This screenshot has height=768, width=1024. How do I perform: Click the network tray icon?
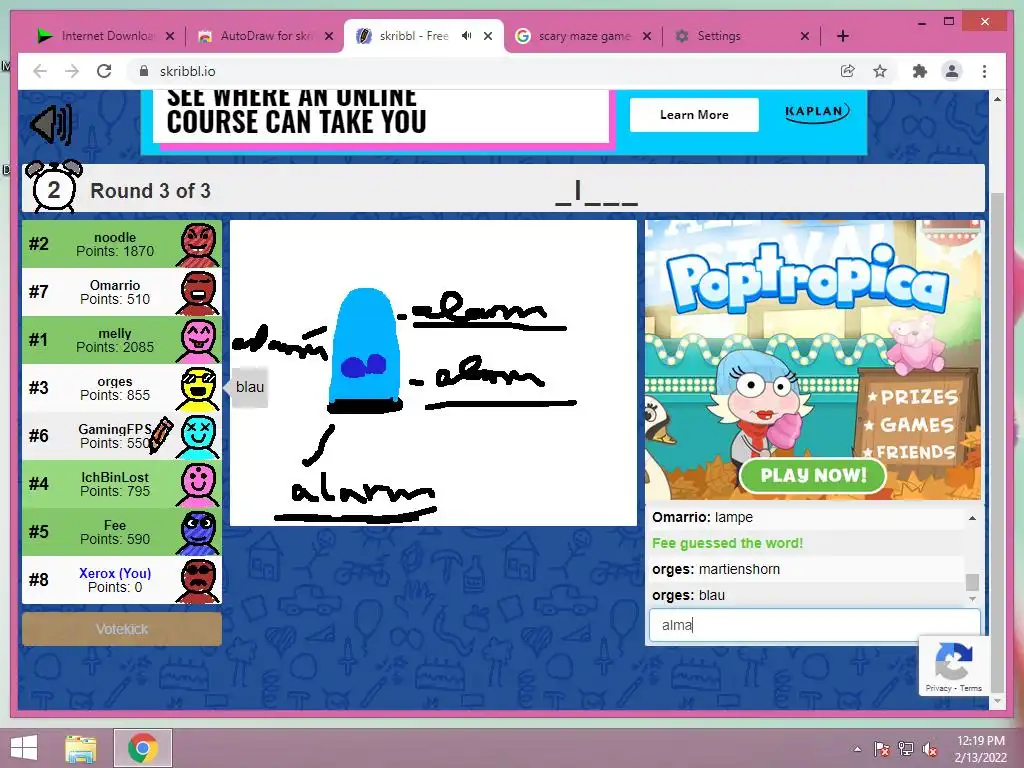pyautogui.click(x=906, y=749)
